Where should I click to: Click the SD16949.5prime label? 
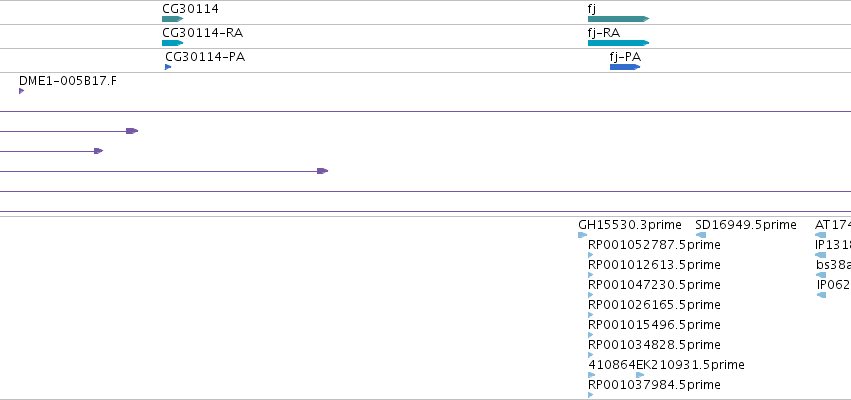(x=746, y=225)
